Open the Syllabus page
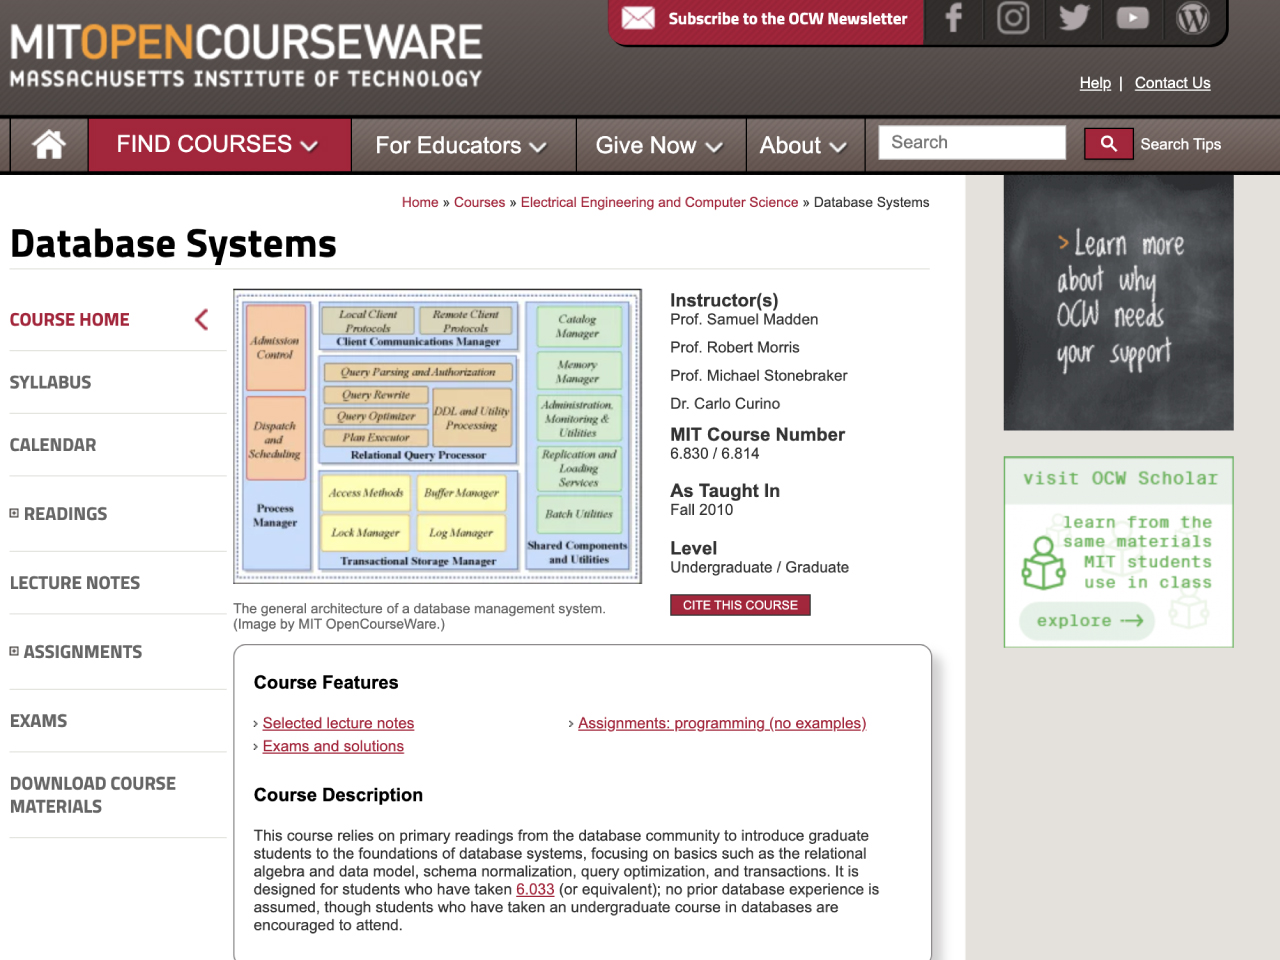 tap(50, 382)
